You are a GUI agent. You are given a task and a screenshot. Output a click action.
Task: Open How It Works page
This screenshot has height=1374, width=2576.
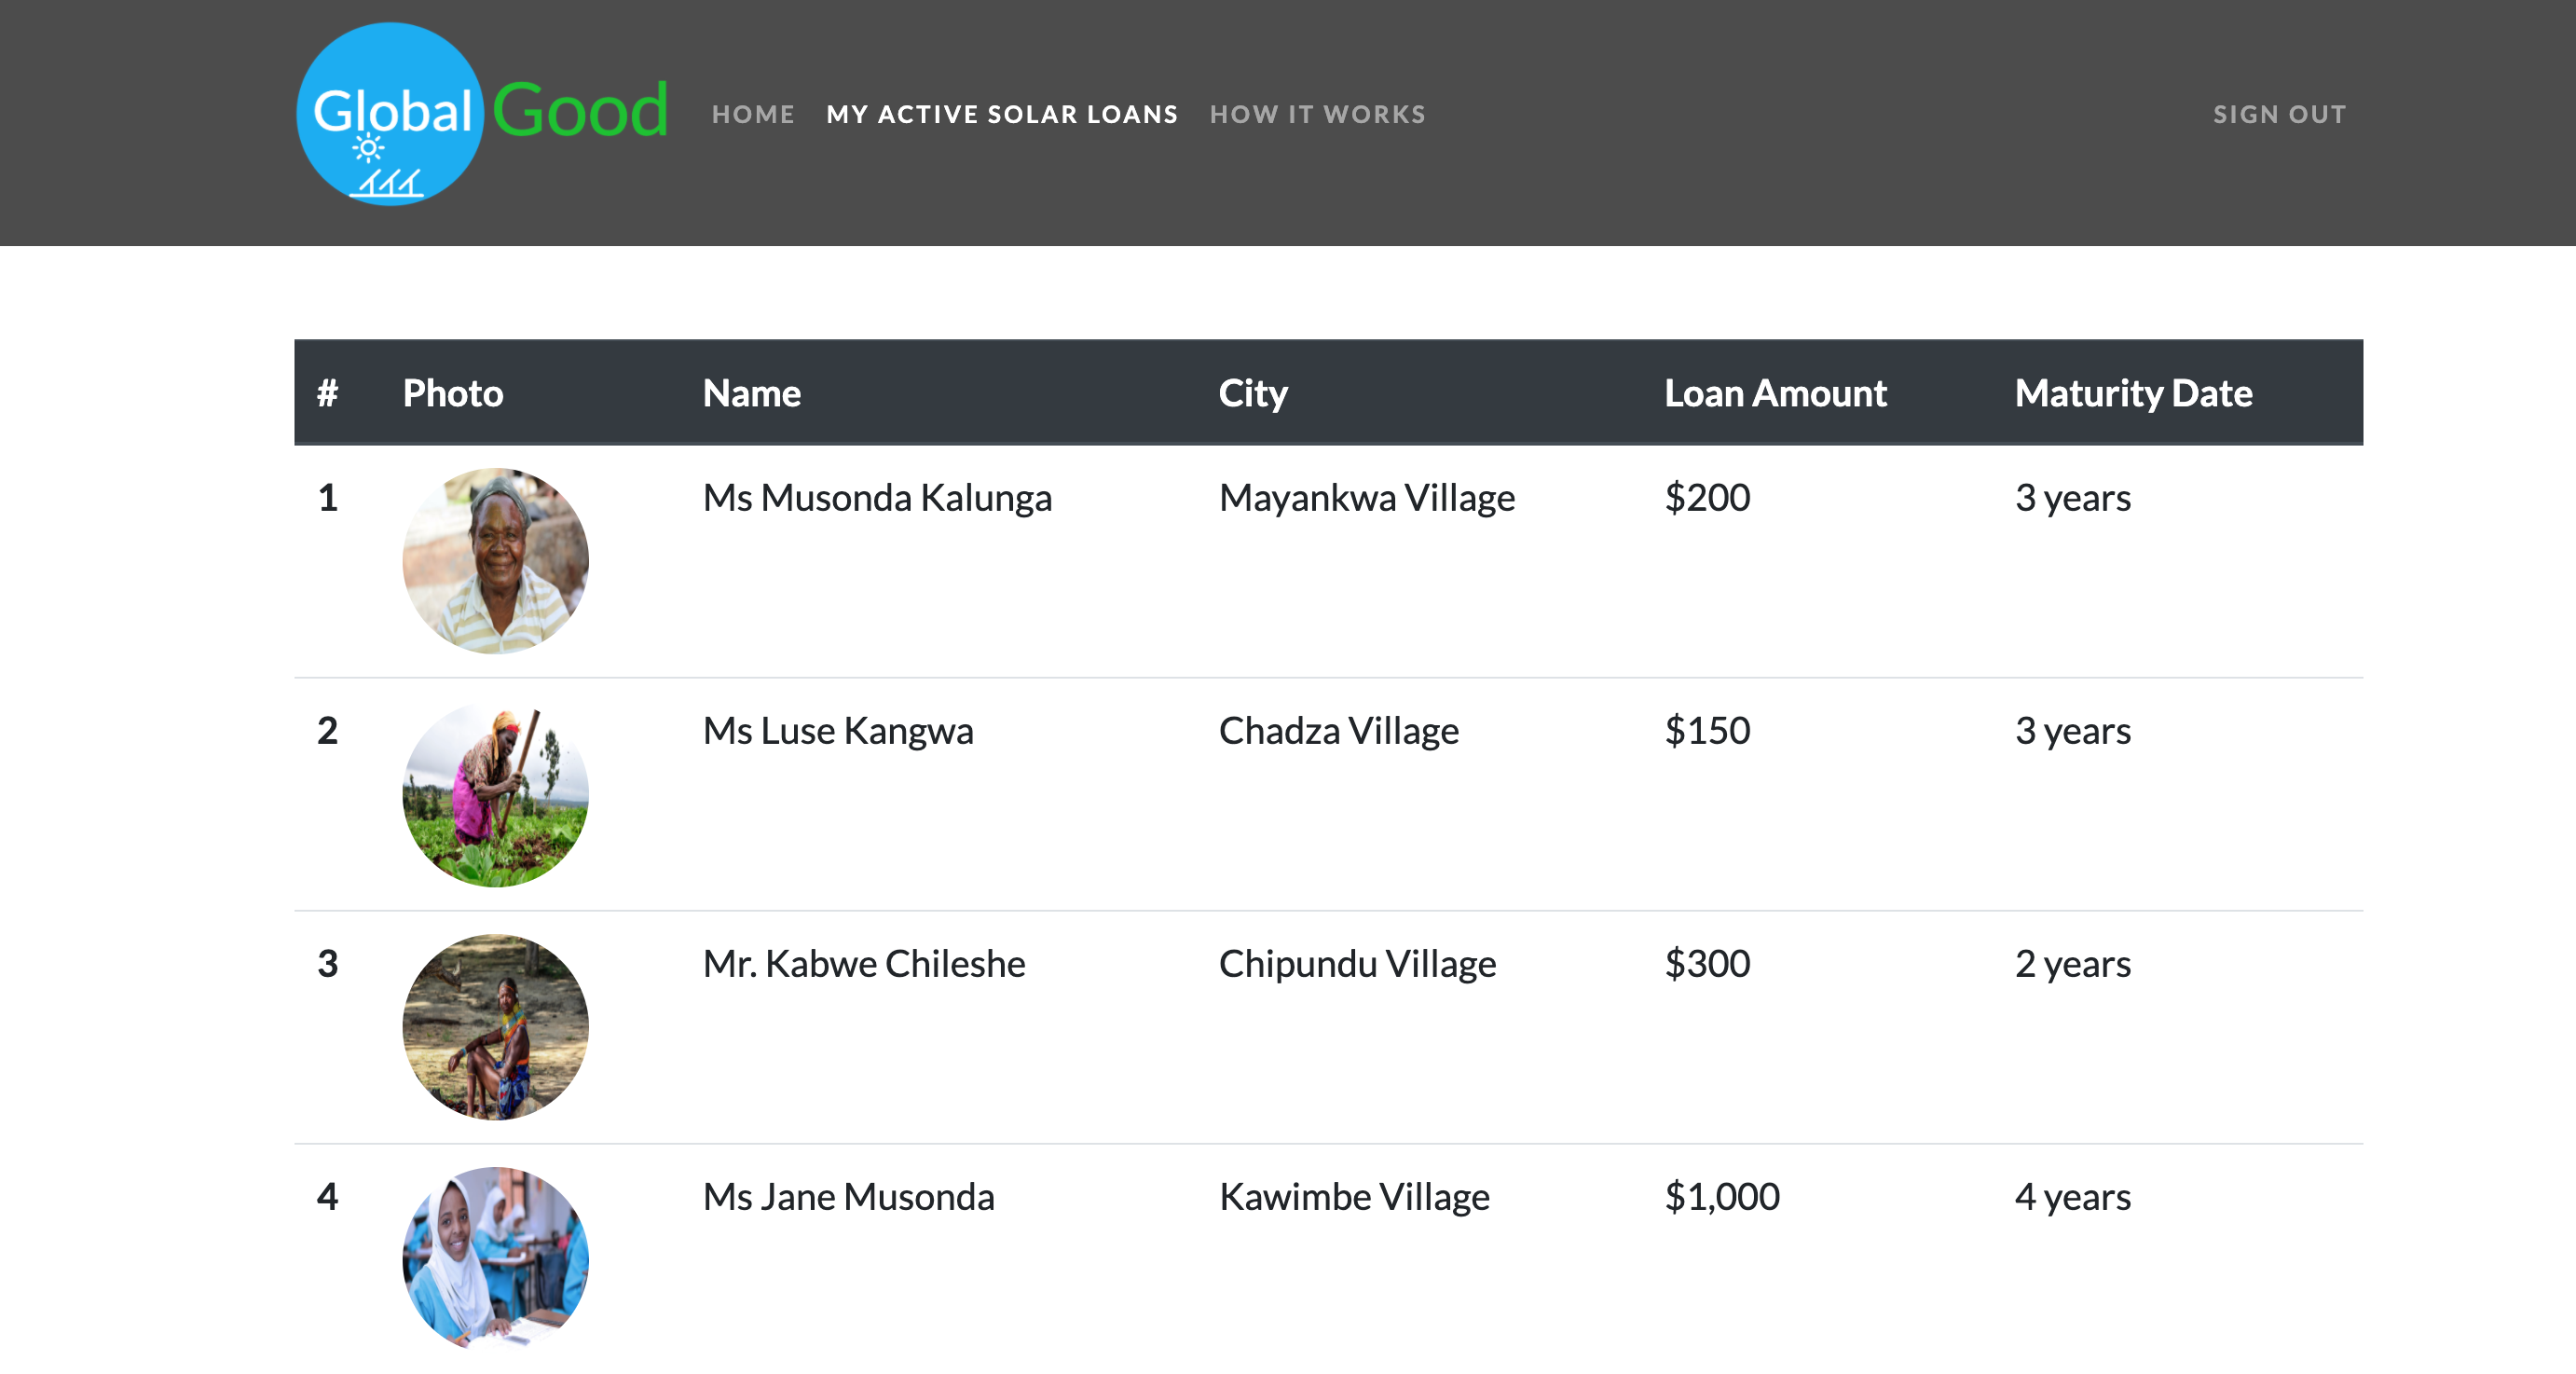point(1317,114)
